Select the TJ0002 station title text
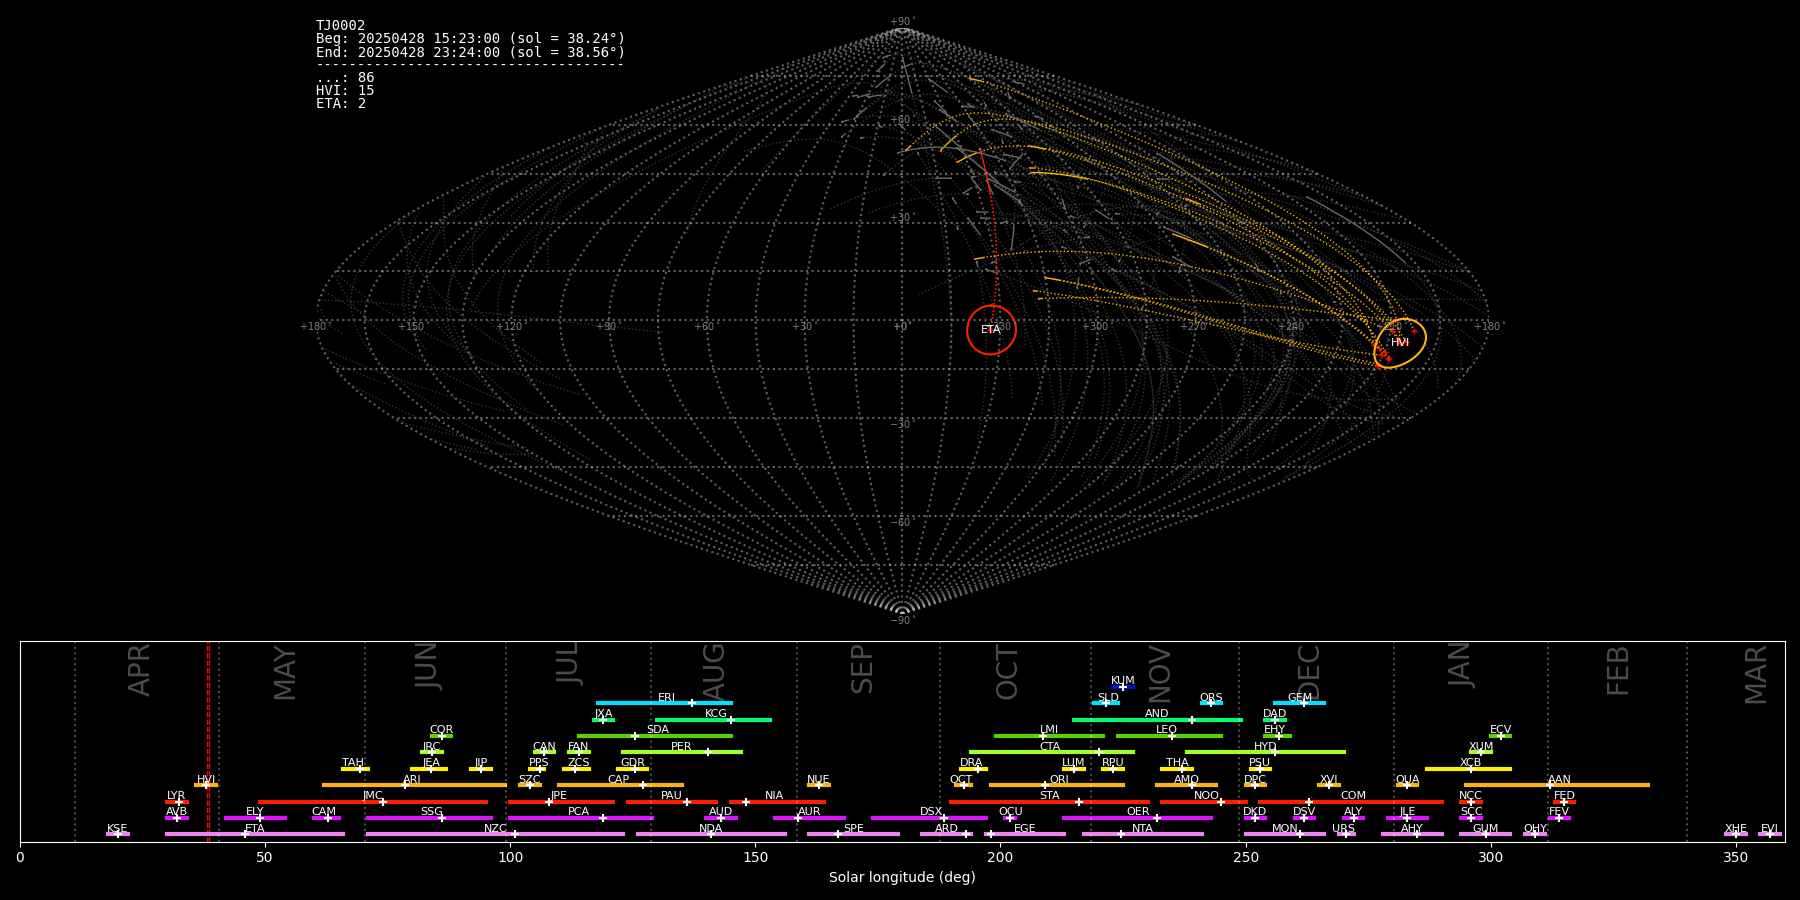The image size is (1800, 900). click(341, 26)
